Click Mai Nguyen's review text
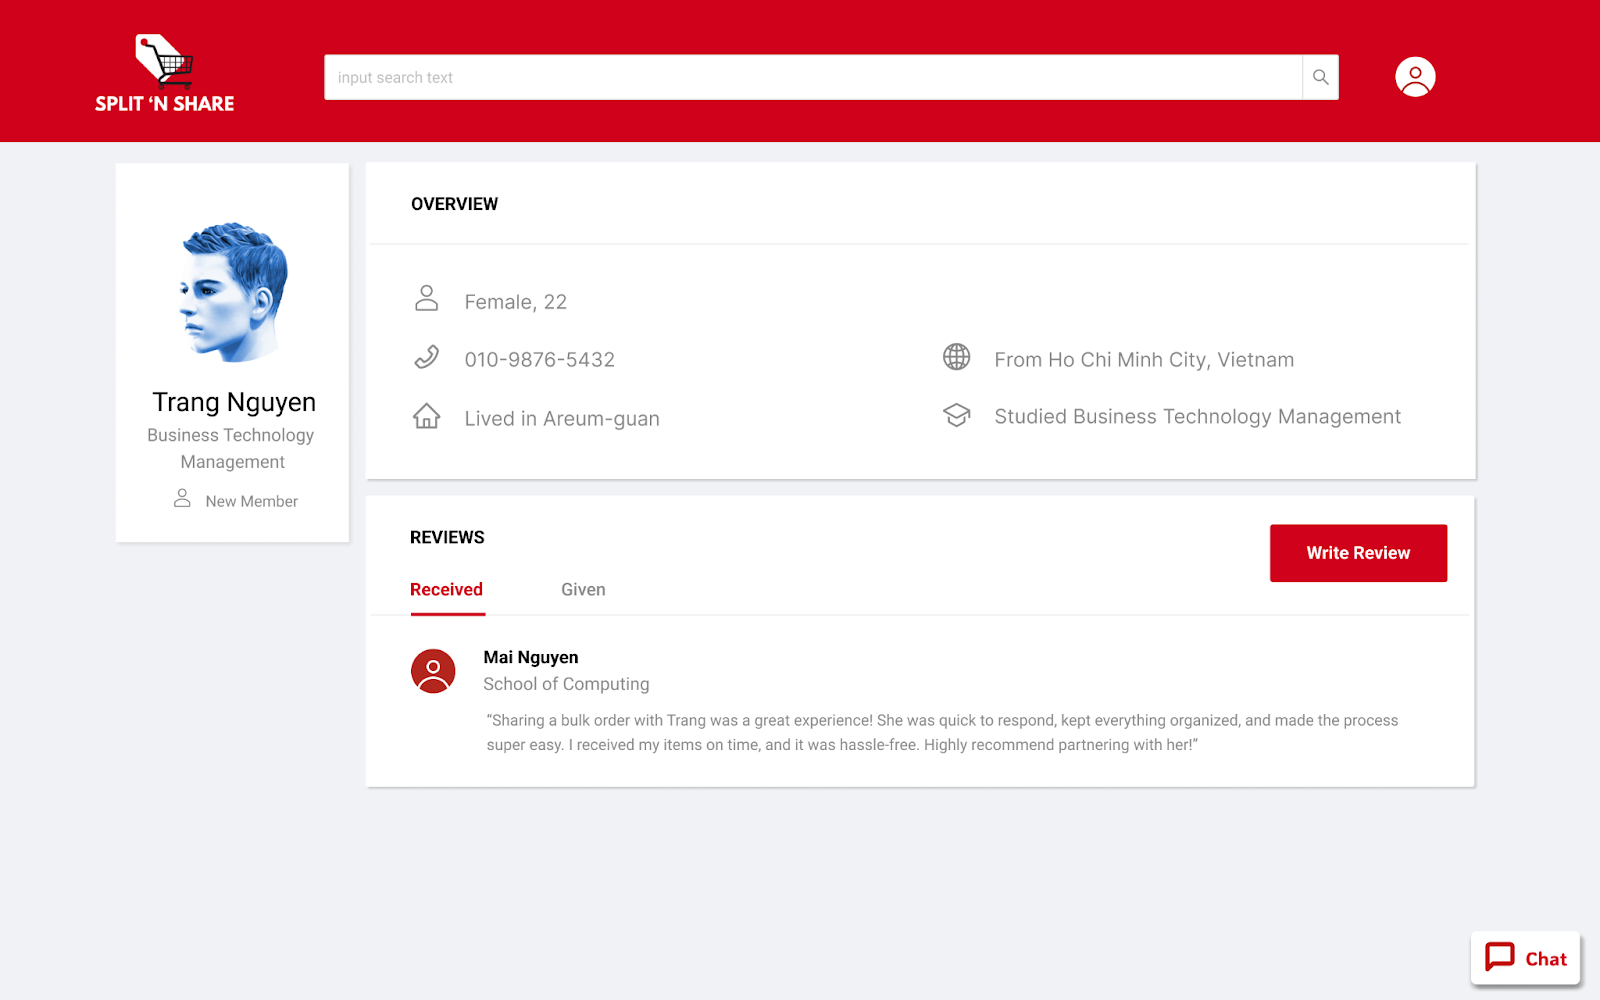This screenshot has height=1000, width=1600. 942,732
